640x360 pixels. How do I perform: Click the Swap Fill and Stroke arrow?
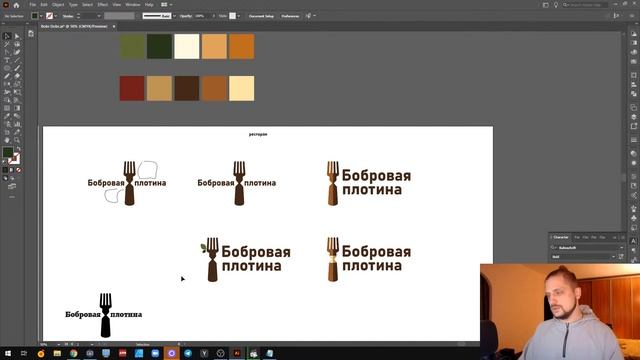(18, 149)
